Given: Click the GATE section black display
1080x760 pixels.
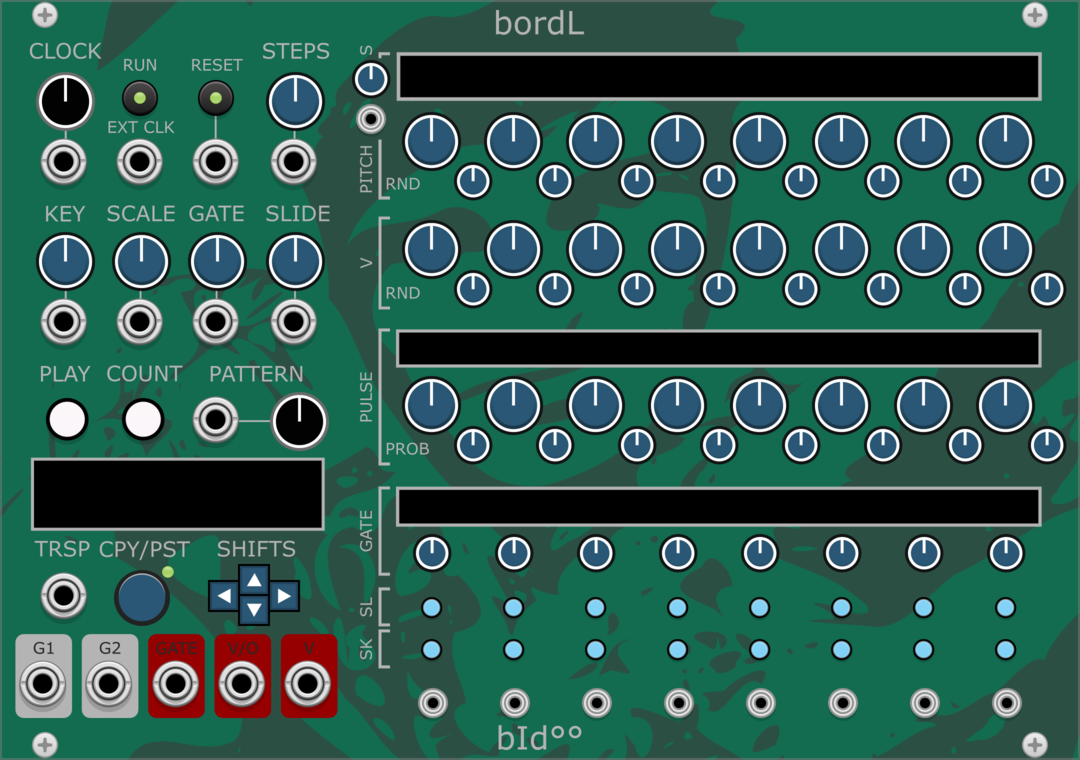Looking at the screenshot, I should [718, 506].
